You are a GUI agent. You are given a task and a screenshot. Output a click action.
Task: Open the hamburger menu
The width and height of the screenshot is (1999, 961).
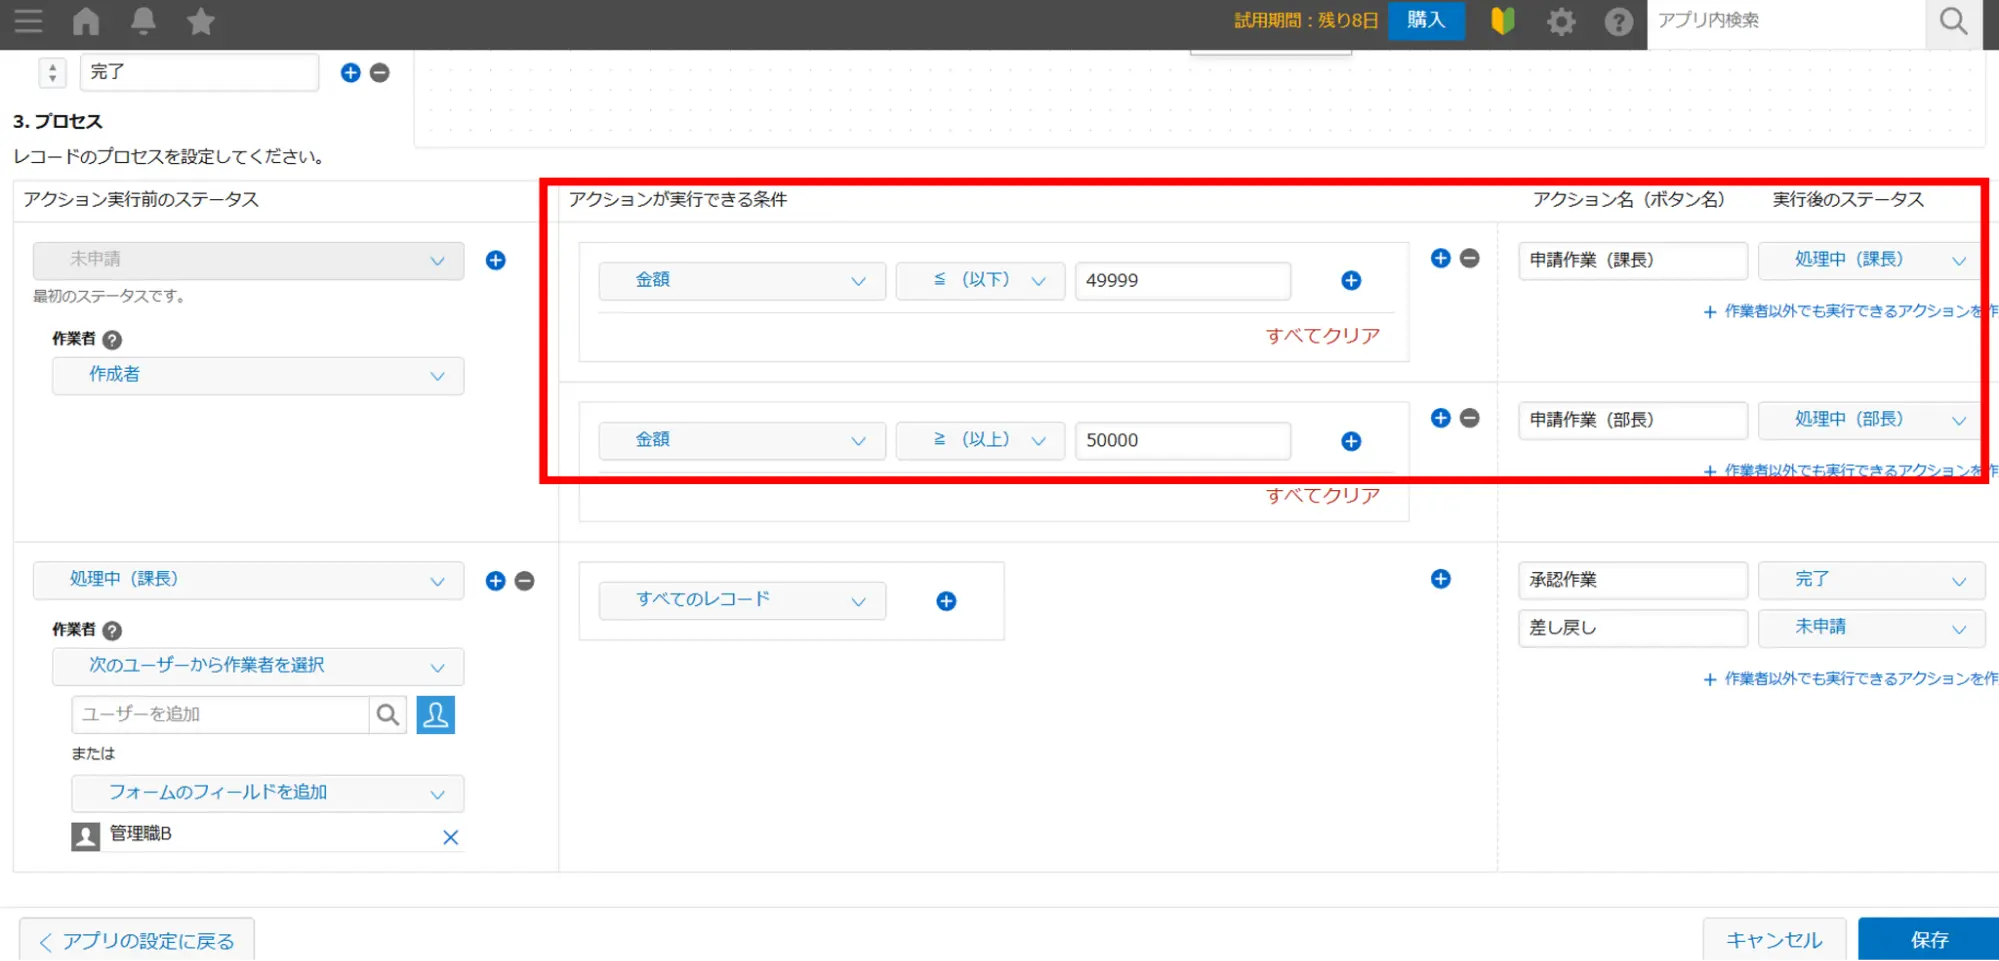(x=28, y=21)
